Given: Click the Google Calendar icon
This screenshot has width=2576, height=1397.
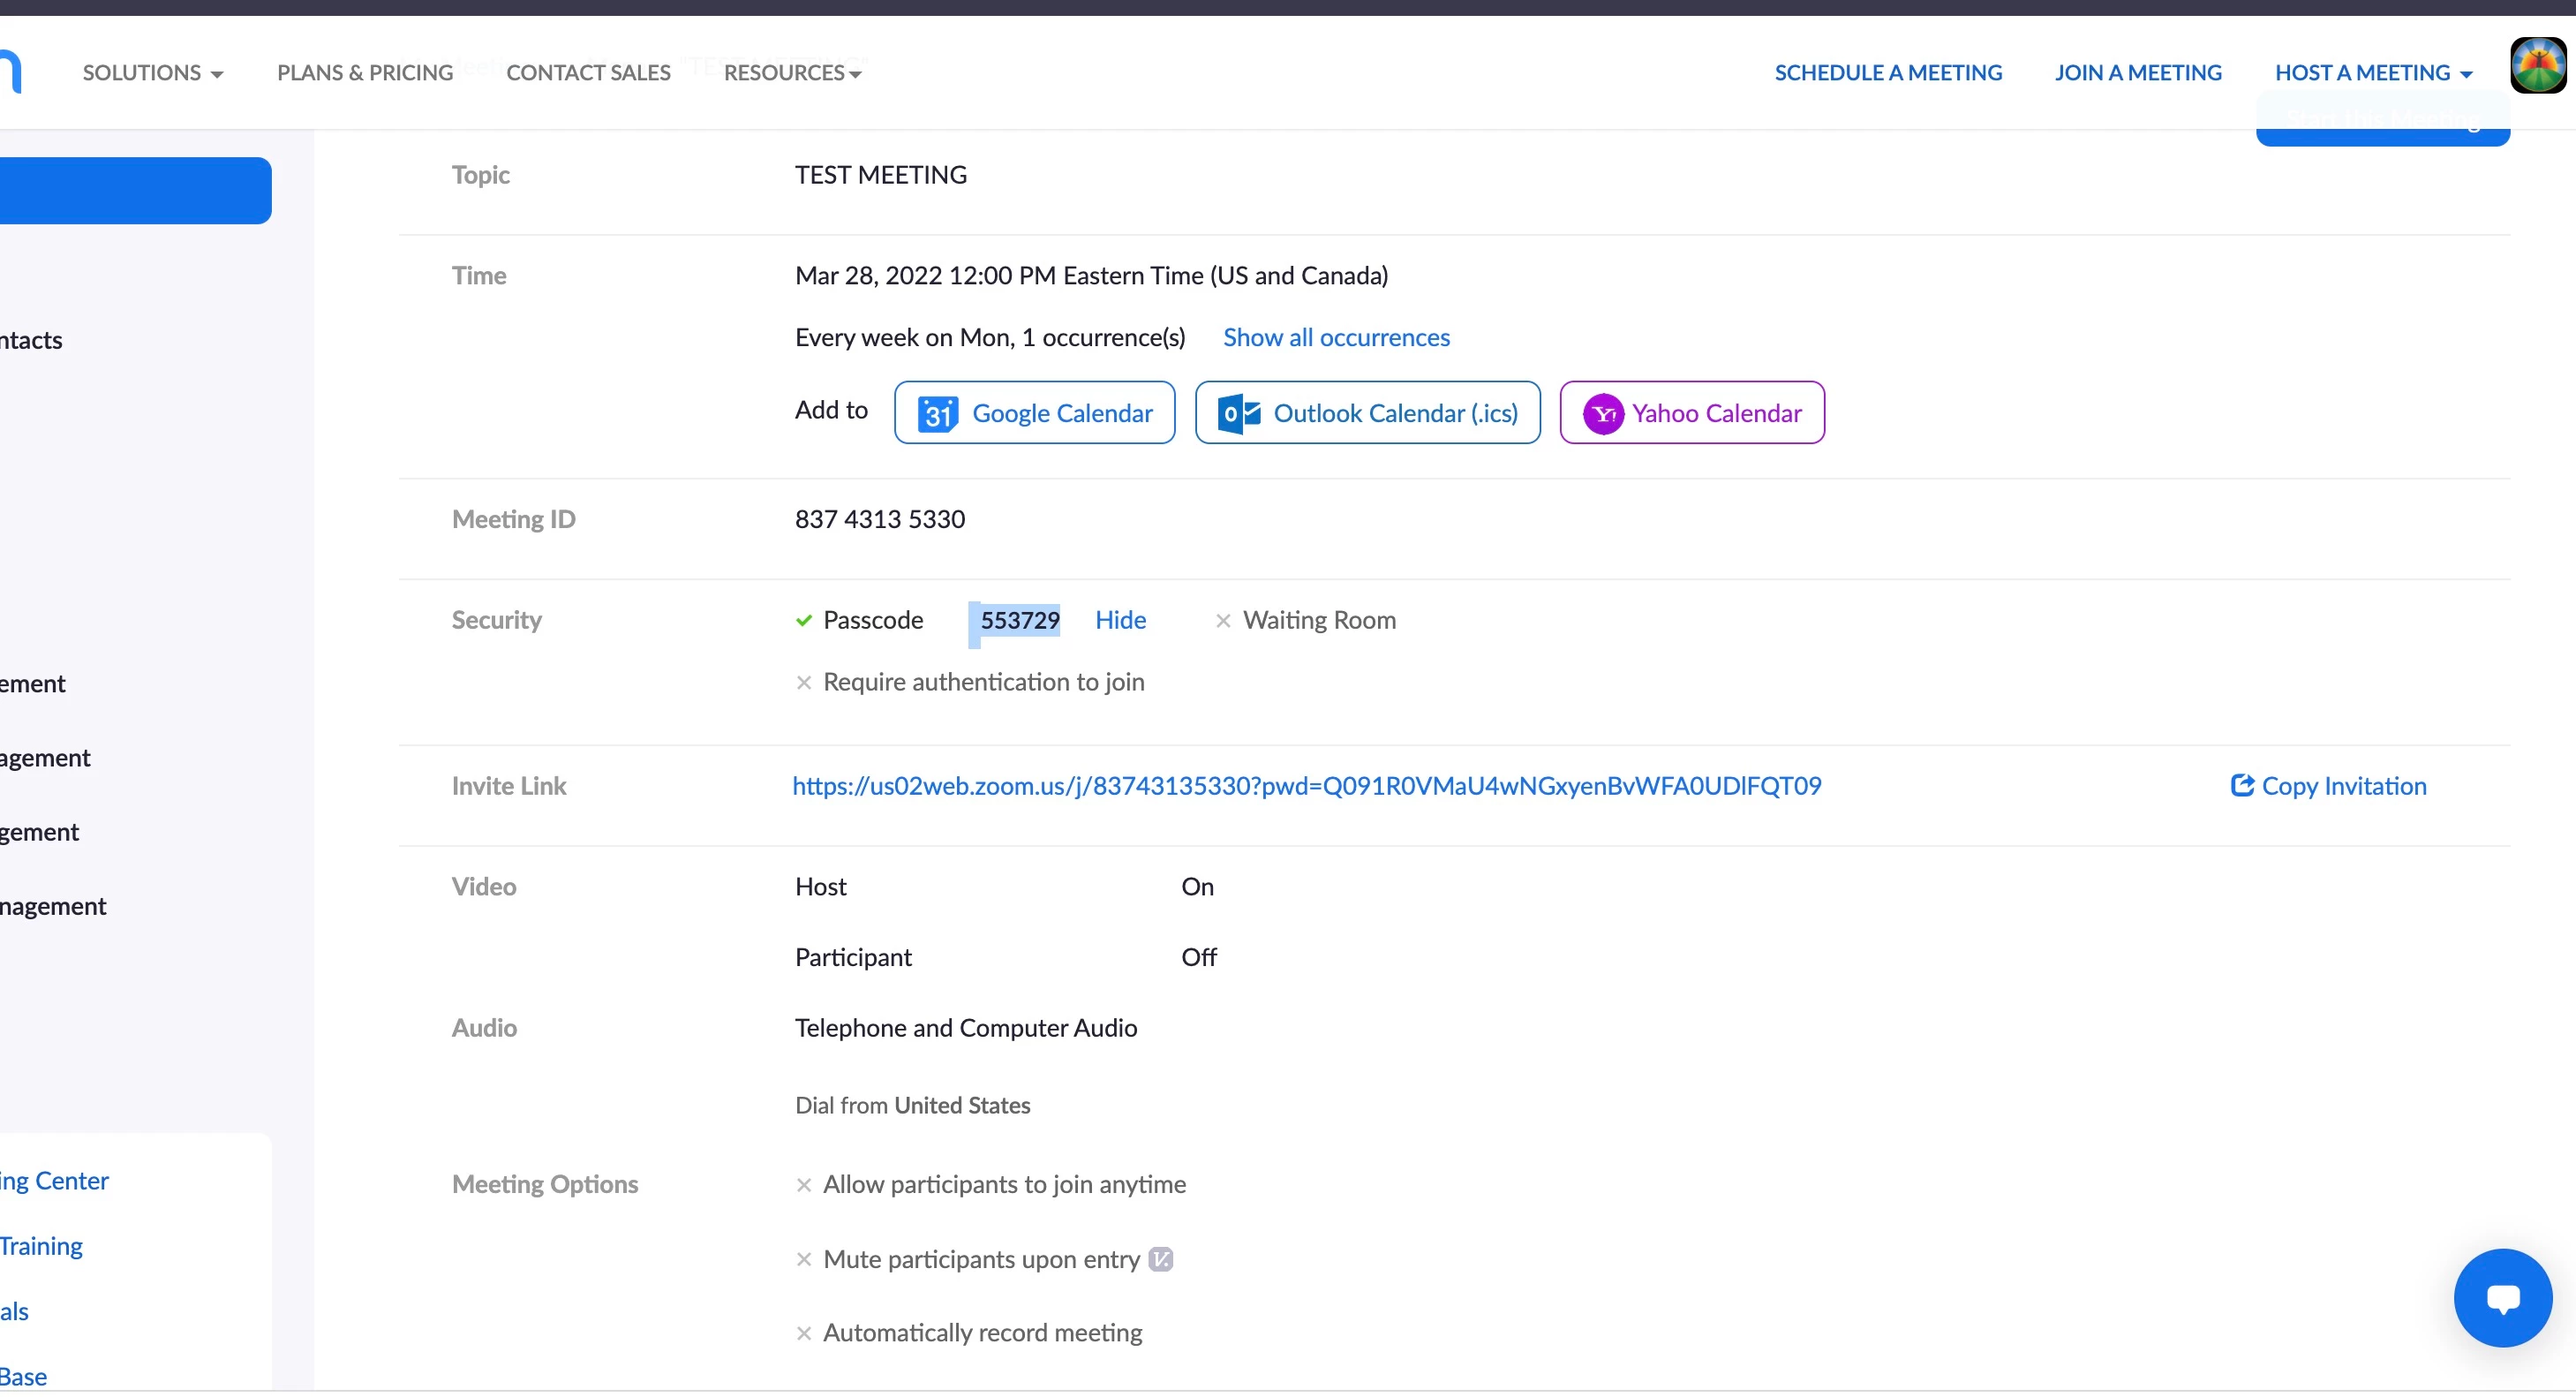Looking at the screenshot, I should coord(937,413).
